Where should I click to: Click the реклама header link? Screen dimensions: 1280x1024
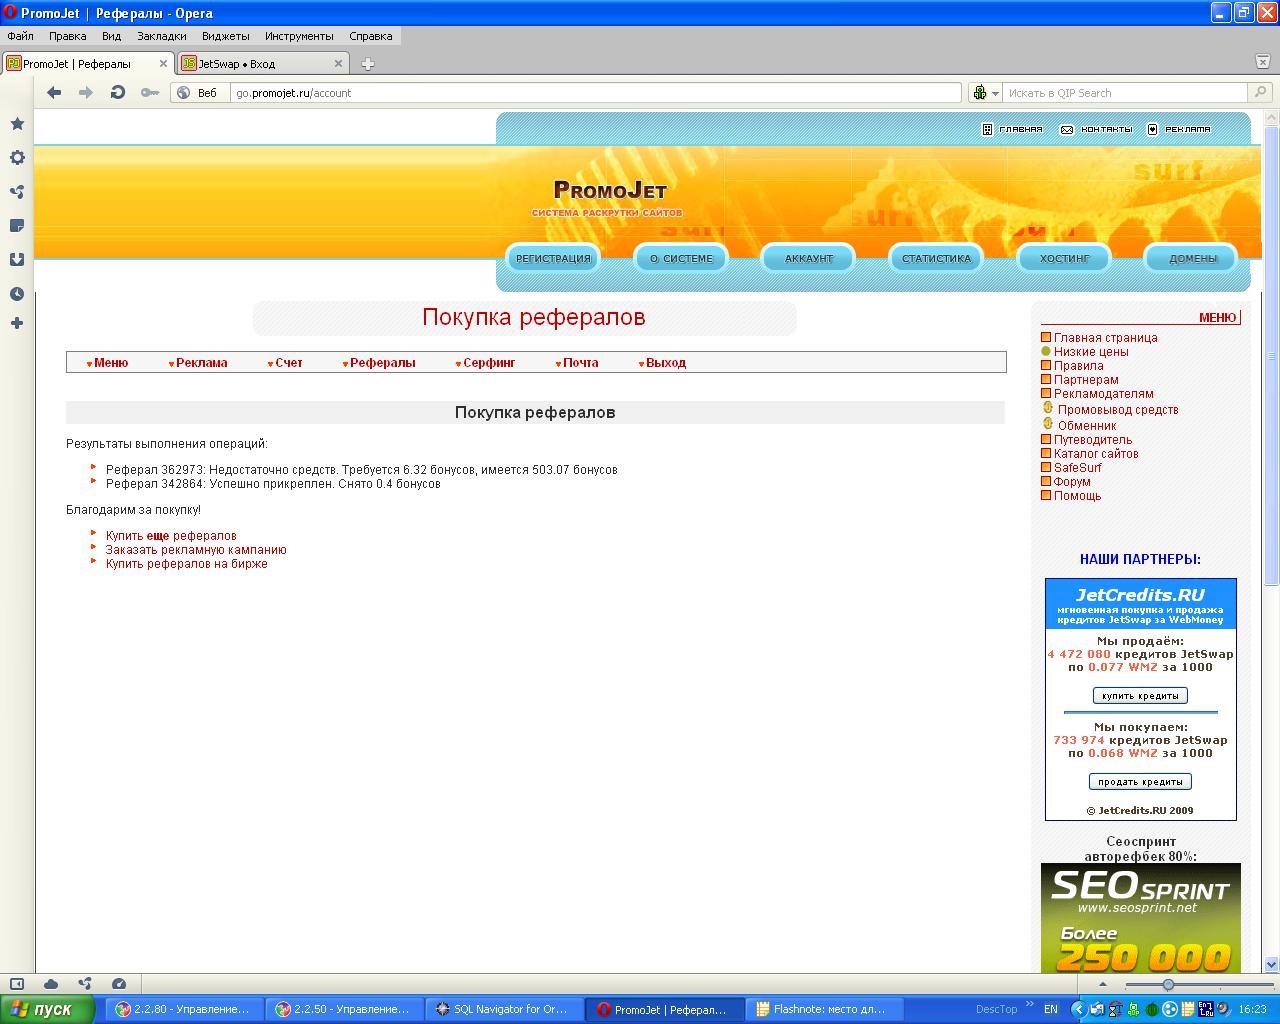(1178, 129)
